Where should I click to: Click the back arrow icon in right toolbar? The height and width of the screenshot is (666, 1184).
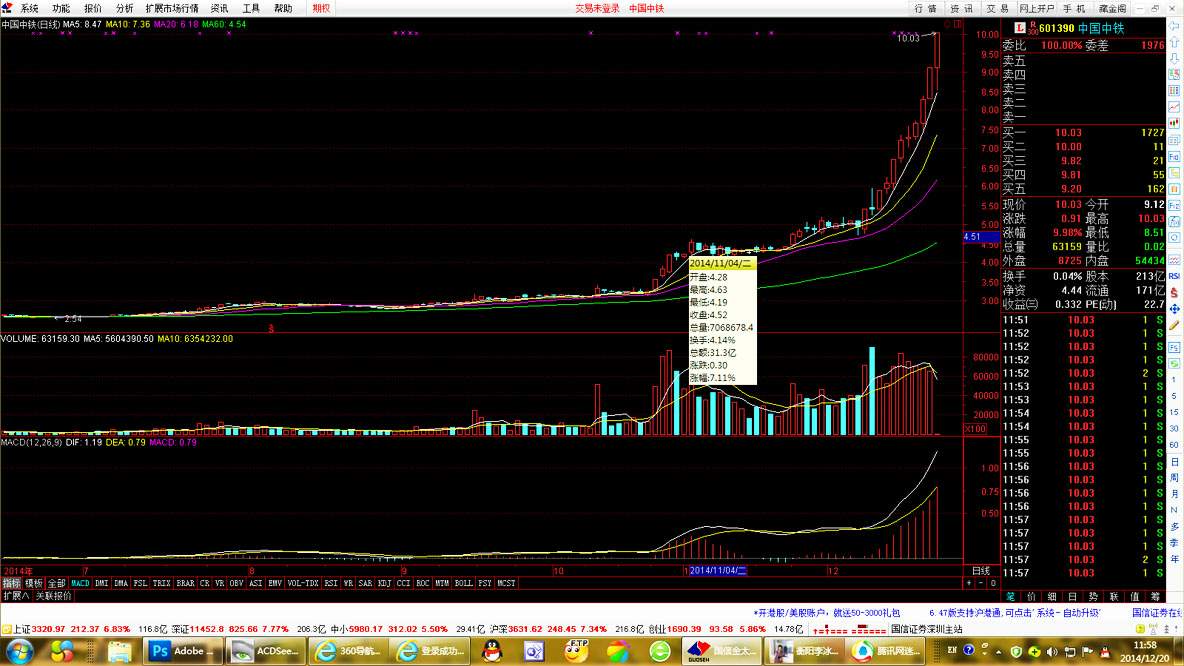coord(1174,25)
